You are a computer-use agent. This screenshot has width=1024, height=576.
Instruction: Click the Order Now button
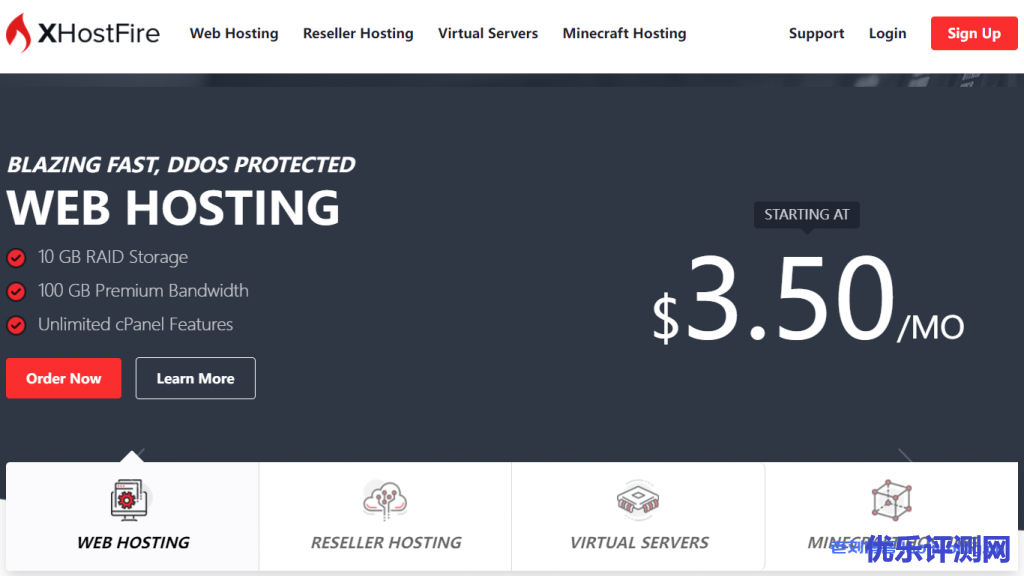tap(63, 378)
